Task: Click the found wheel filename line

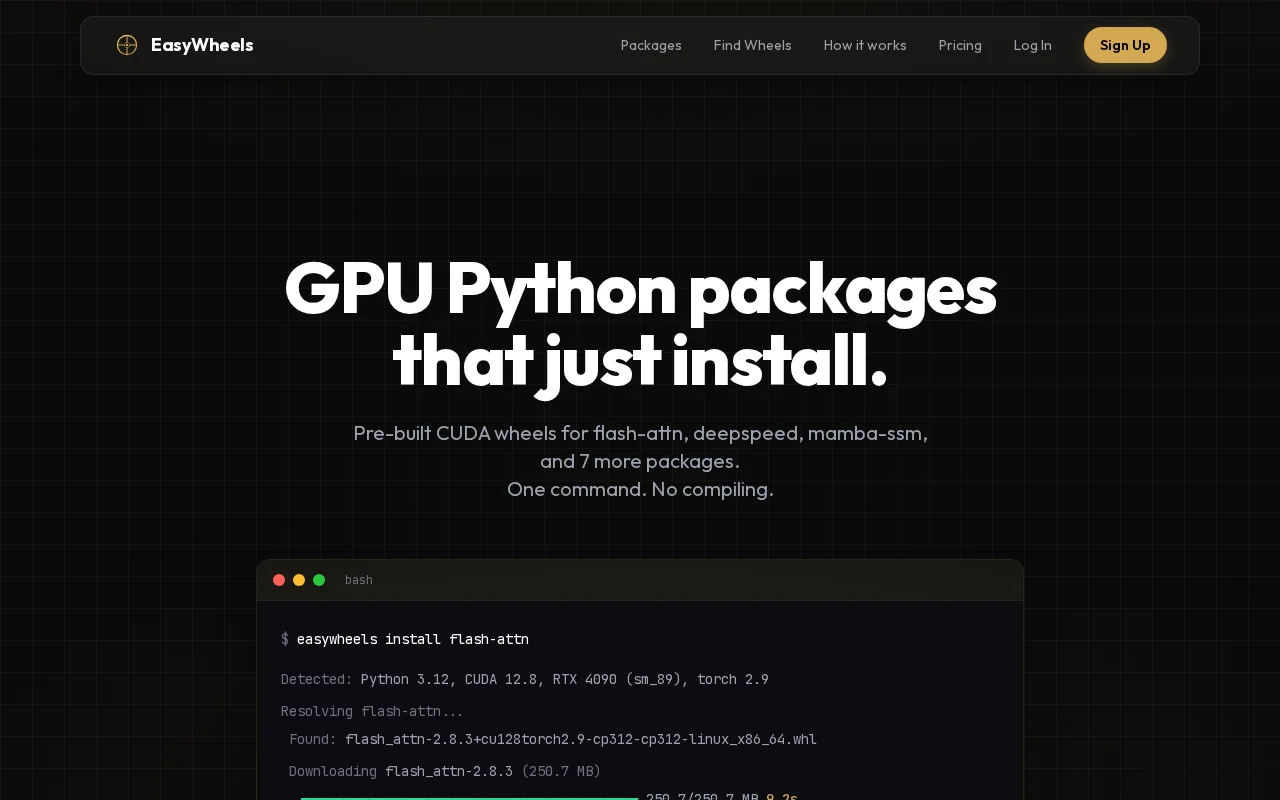Action: (x=553, y=739)
